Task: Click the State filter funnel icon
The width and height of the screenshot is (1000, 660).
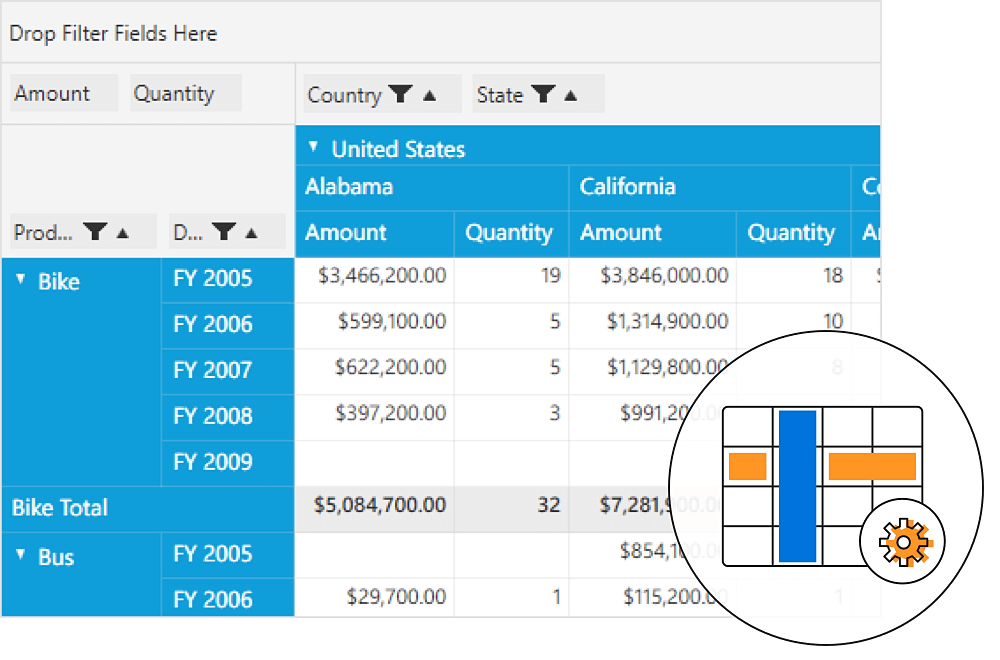Action: pyautogui.click(x=543, y=95)
